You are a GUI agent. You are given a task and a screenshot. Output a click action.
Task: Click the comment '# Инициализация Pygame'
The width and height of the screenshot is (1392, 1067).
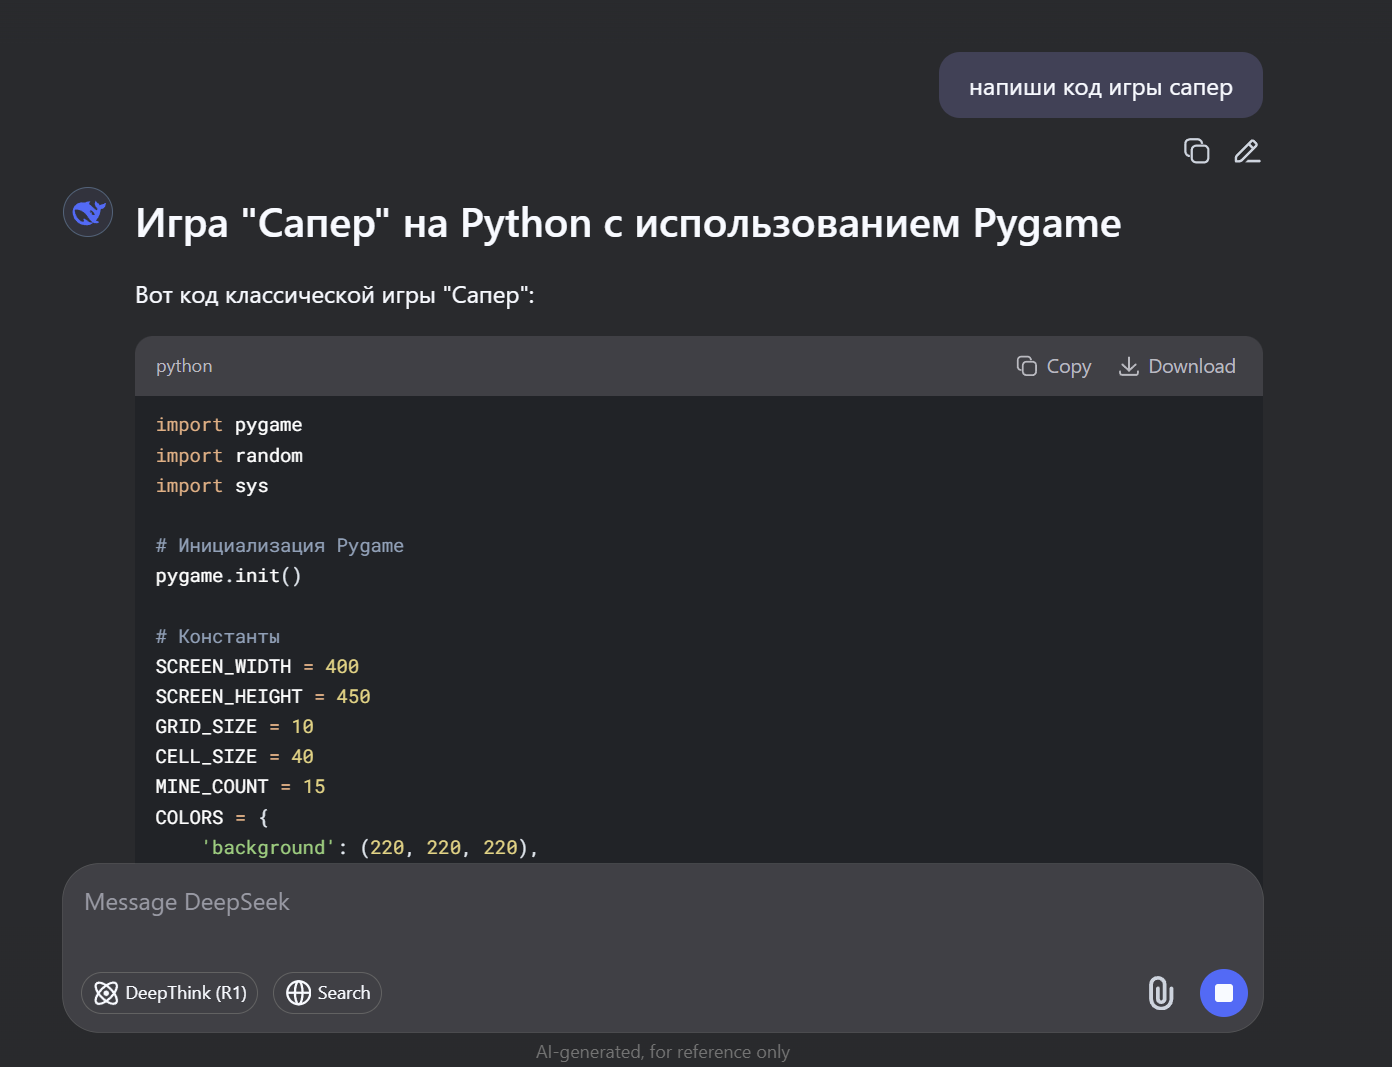pyautogui.click(x=280, y=546)
